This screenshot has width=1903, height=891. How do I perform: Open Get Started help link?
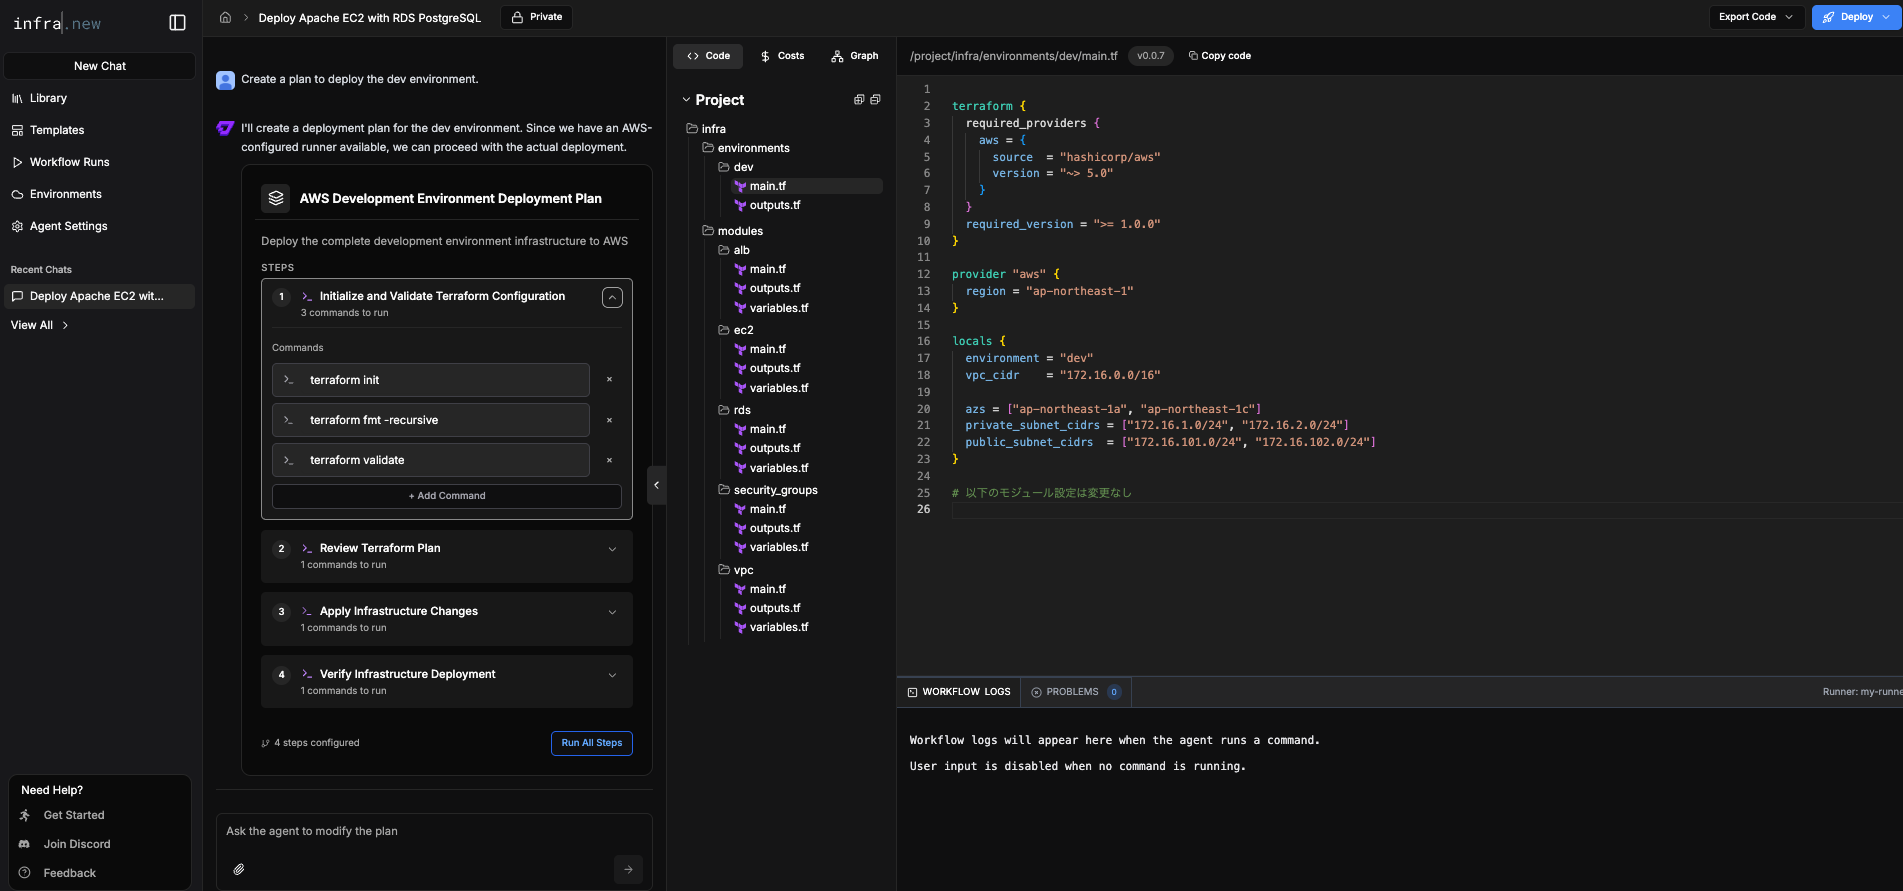tap(73, 815)
